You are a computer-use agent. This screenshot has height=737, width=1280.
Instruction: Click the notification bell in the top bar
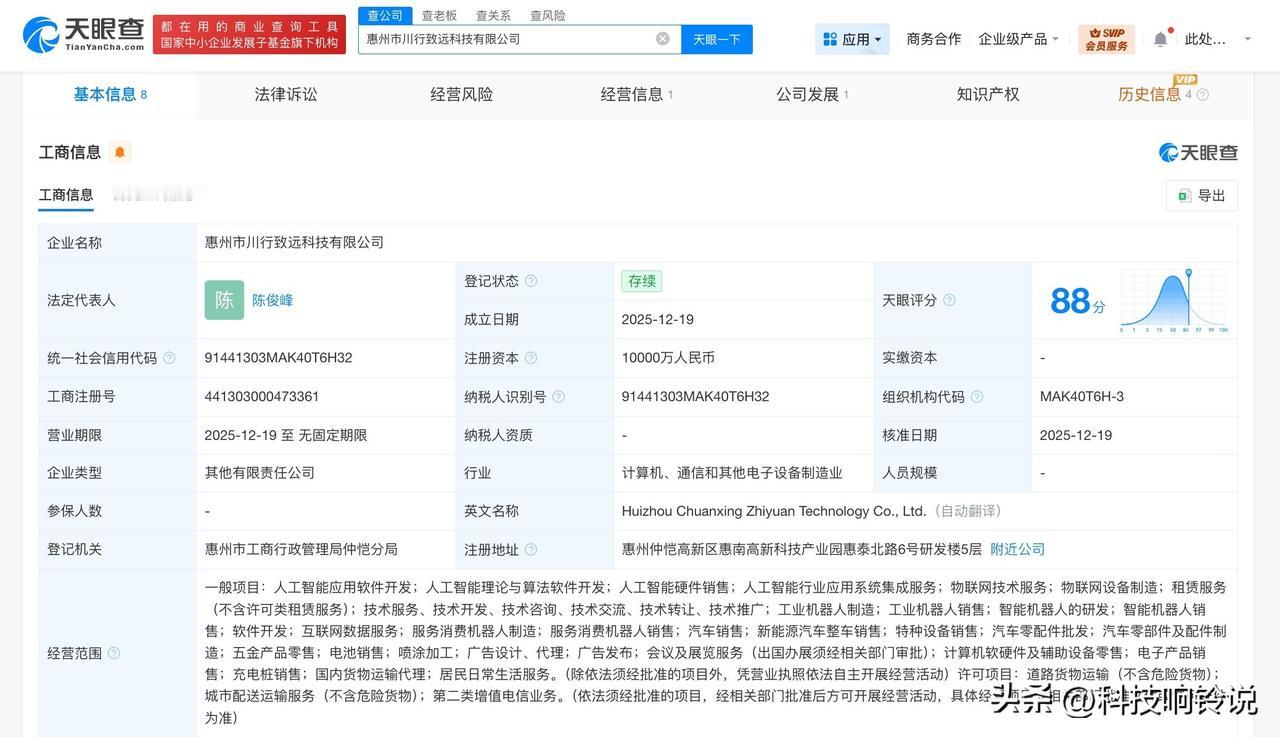click(x=1159, y=36)
